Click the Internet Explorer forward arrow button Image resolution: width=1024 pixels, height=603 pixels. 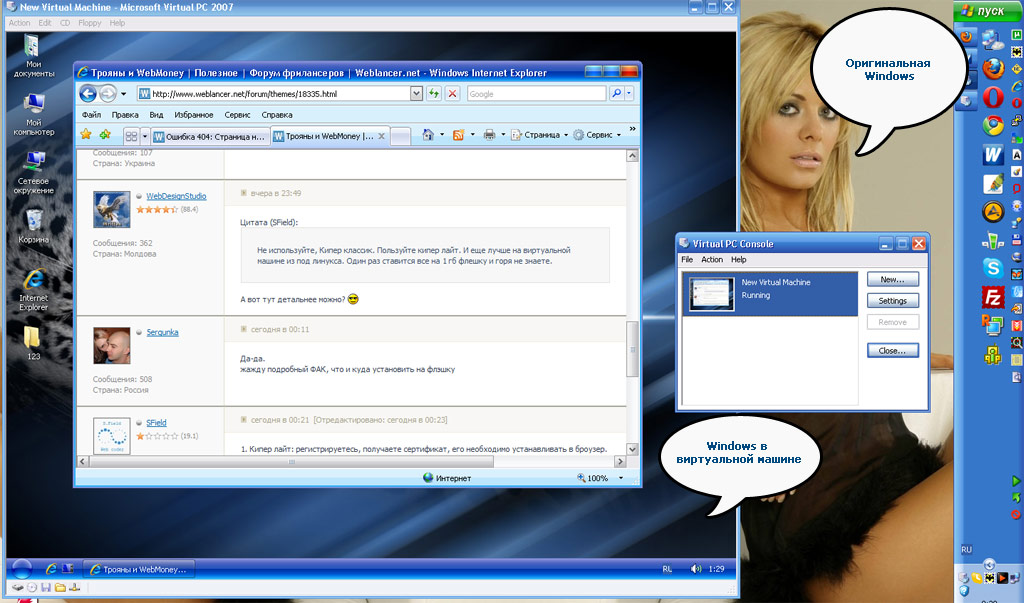coord(108,93)
